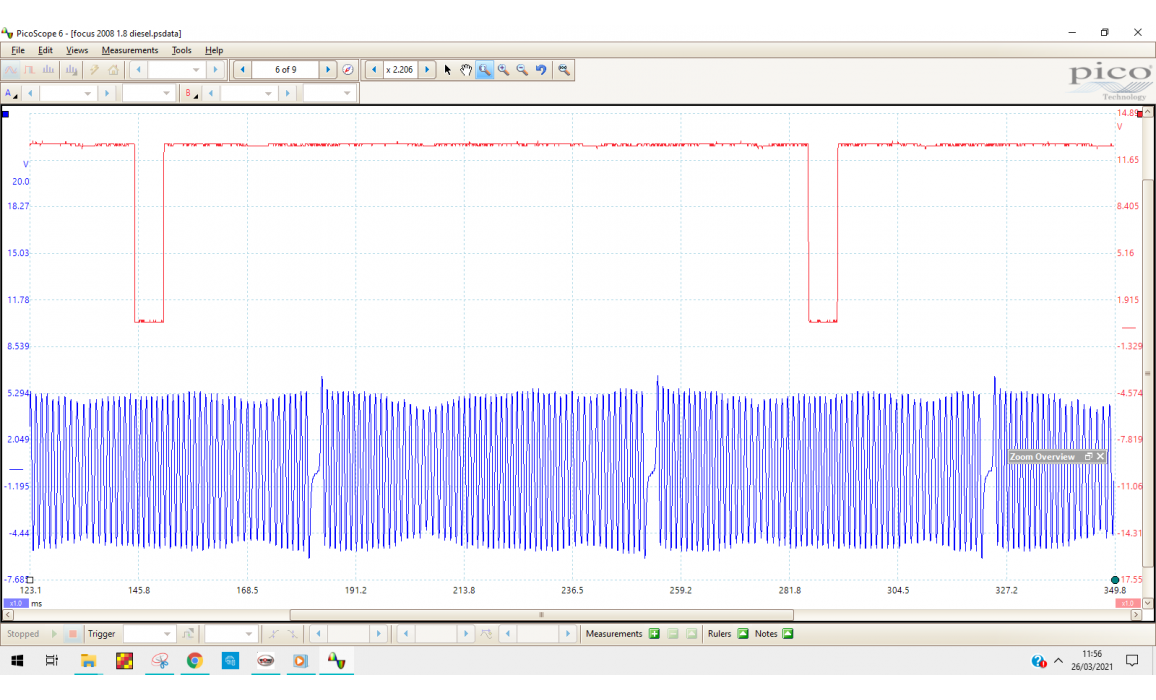Activate the window-select zoom tool
The image size is (1156, 700).
click(x=485, y=70)
